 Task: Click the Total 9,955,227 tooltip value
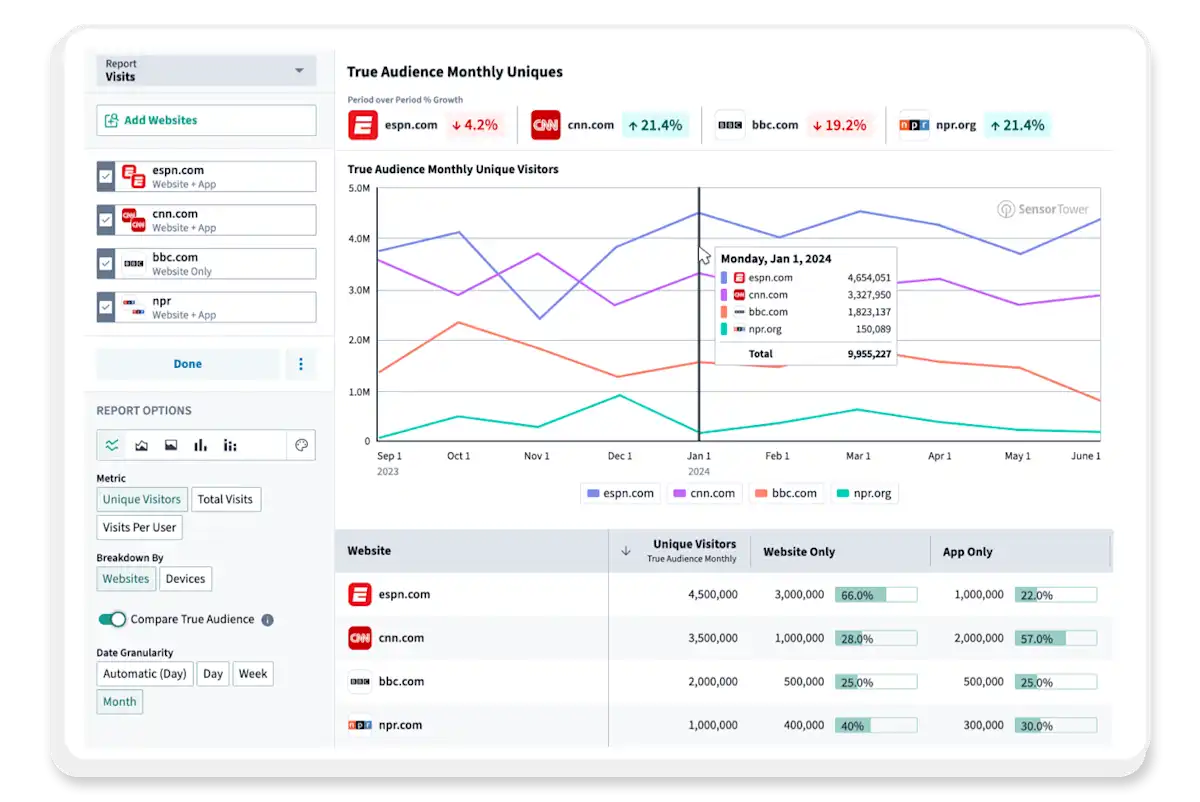[868, 353]
